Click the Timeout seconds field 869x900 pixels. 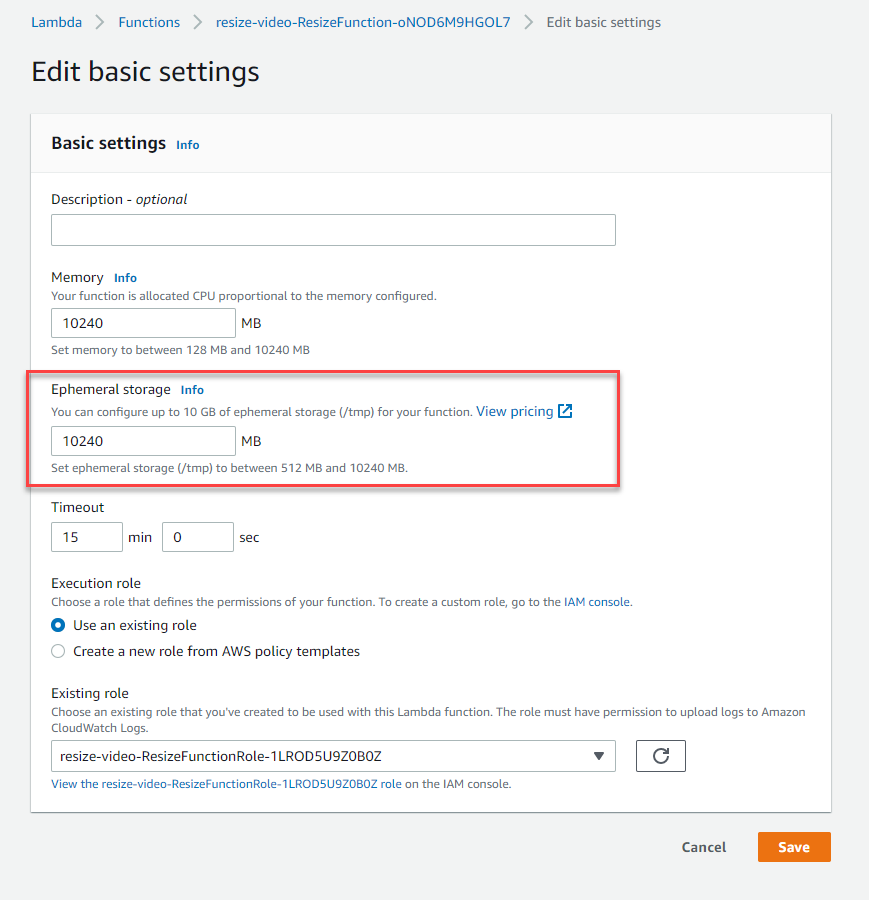(197, 537)
